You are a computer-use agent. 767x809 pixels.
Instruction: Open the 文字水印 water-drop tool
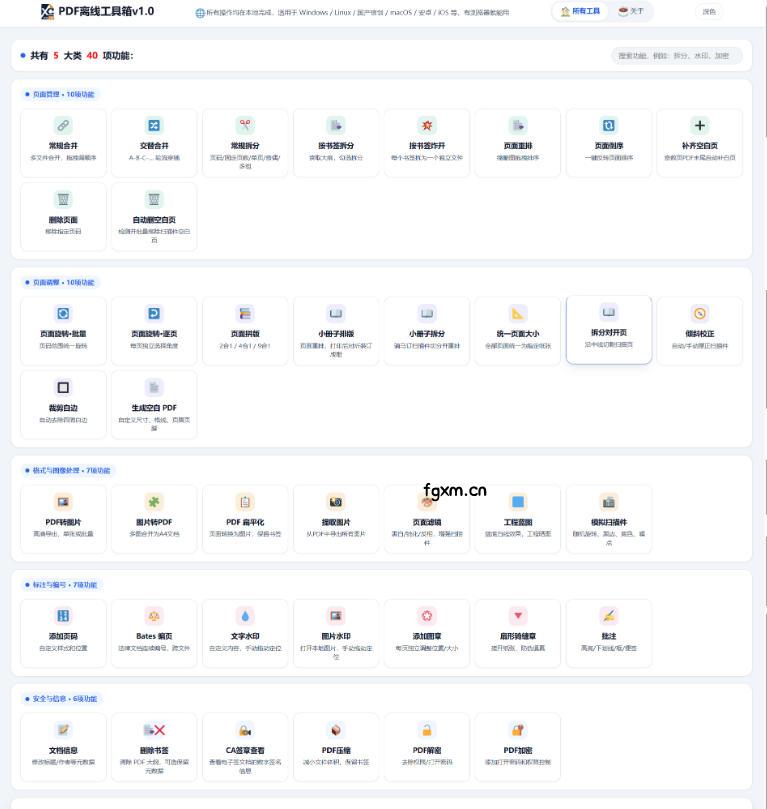pos(245,633)
